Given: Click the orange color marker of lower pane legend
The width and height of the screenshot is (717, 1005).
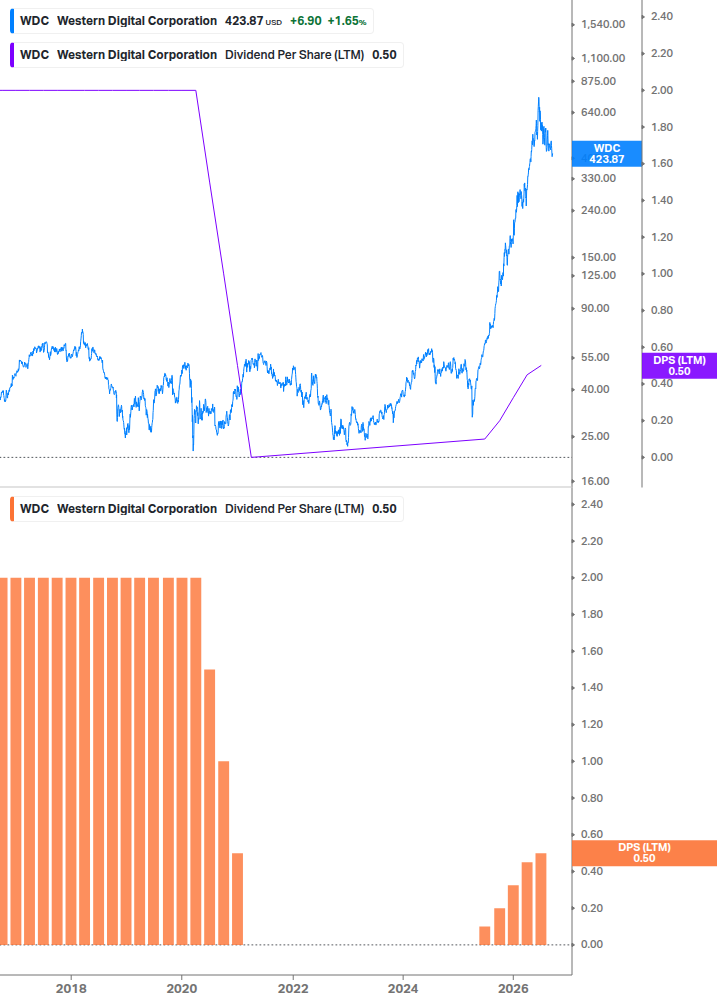Looking at the screenshot, I should point(12,509).
